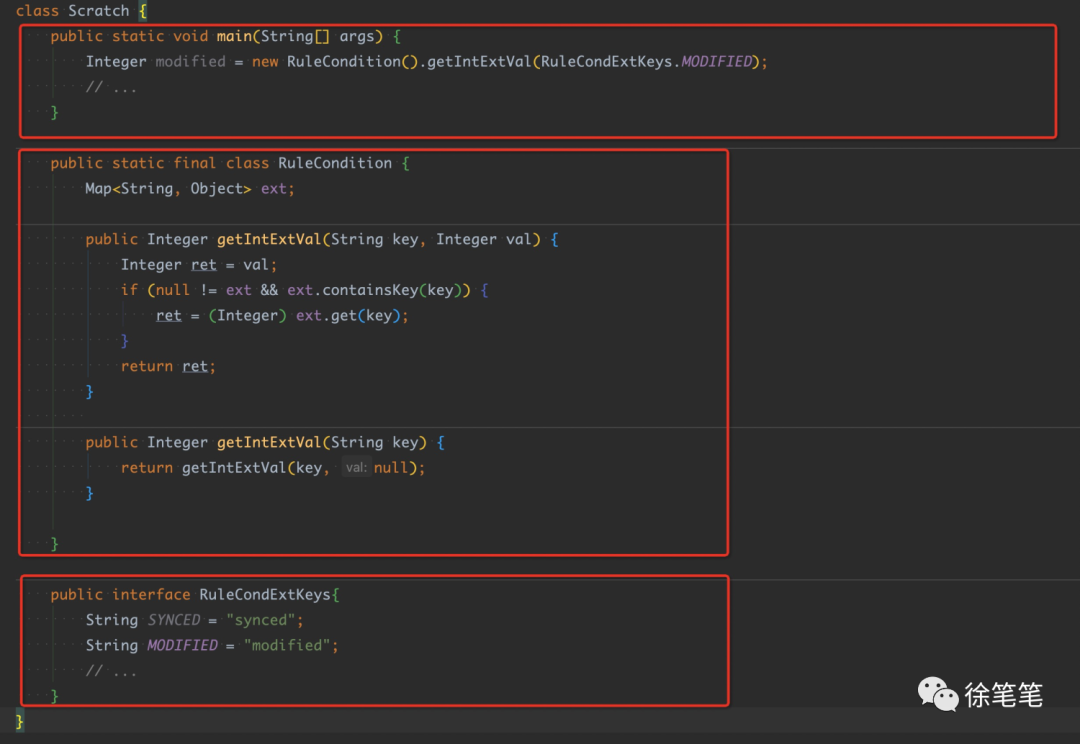Screen dimensions: 1080x744
Task: Click the "Object" type argument
Action: point(216,189)
